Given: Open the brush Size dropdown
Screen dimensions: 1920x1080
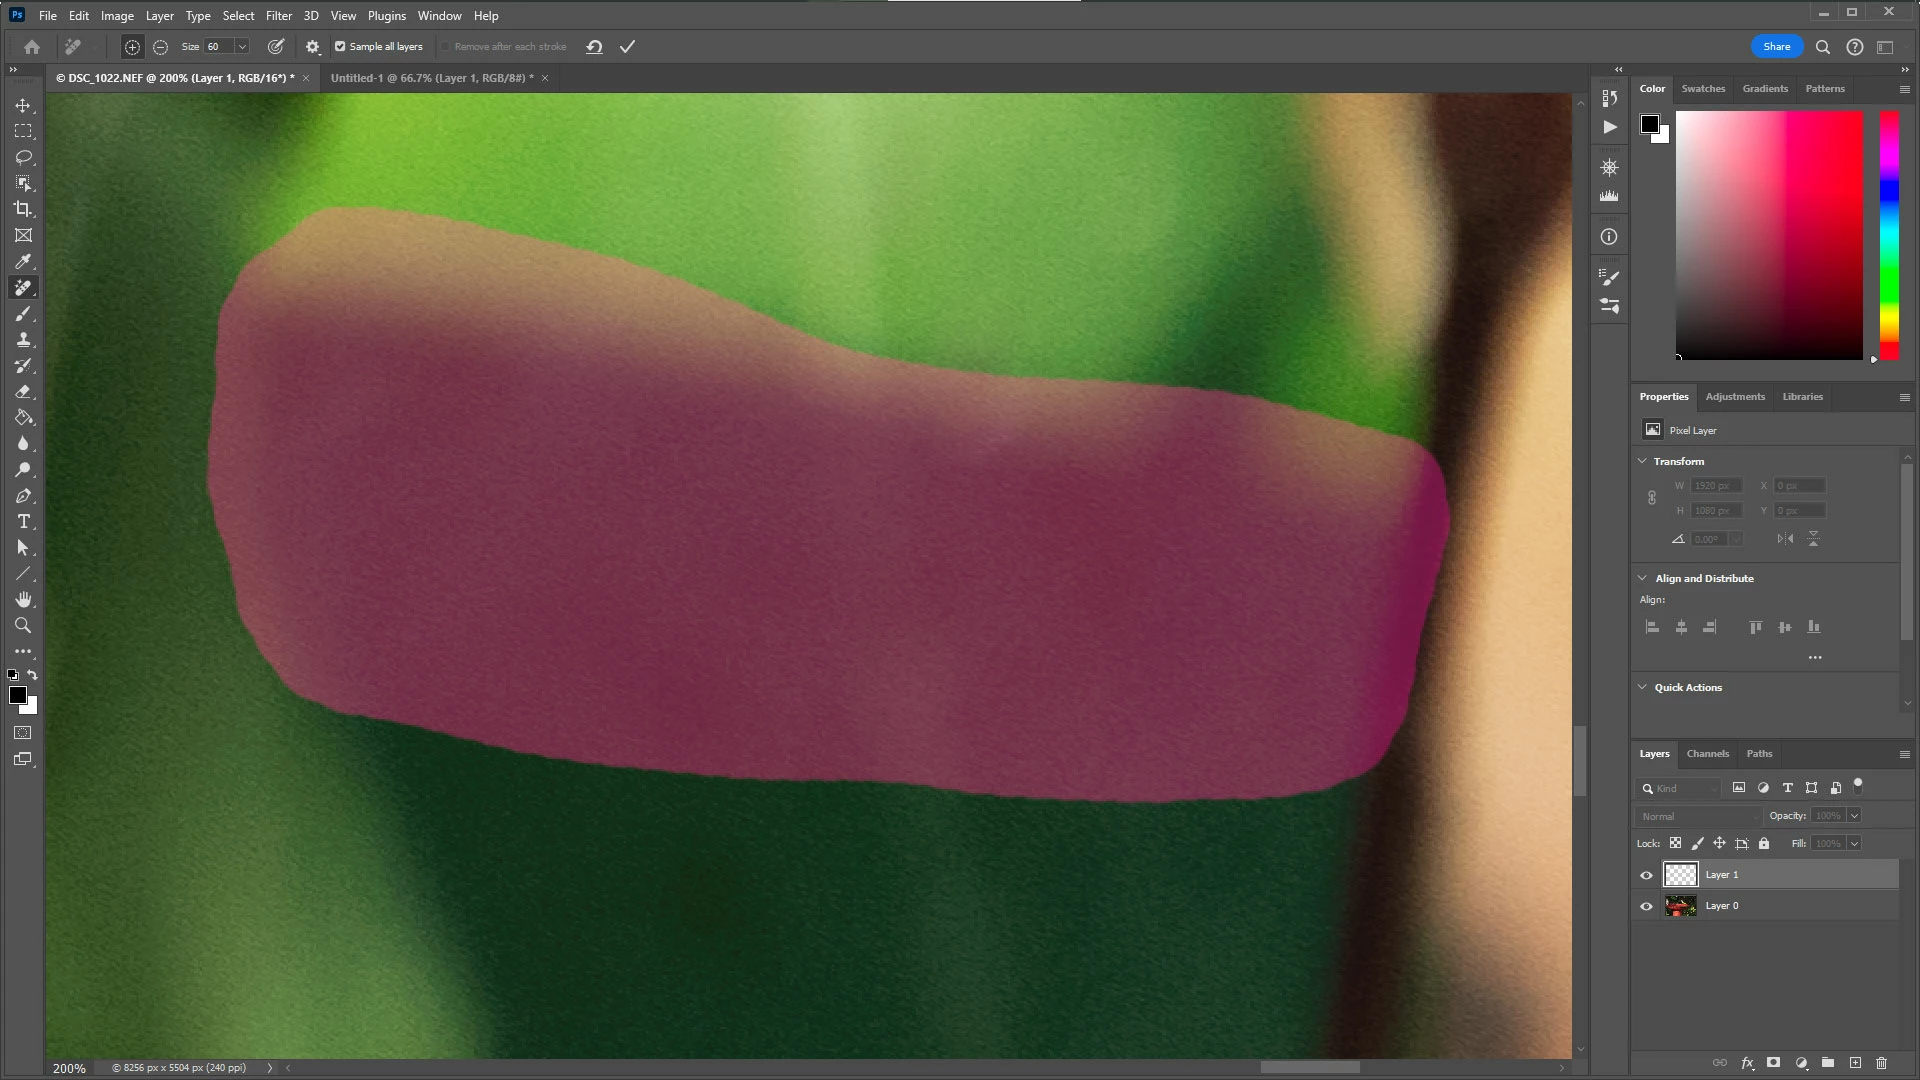Looking at the screenshot, I should tap(242, 47).
